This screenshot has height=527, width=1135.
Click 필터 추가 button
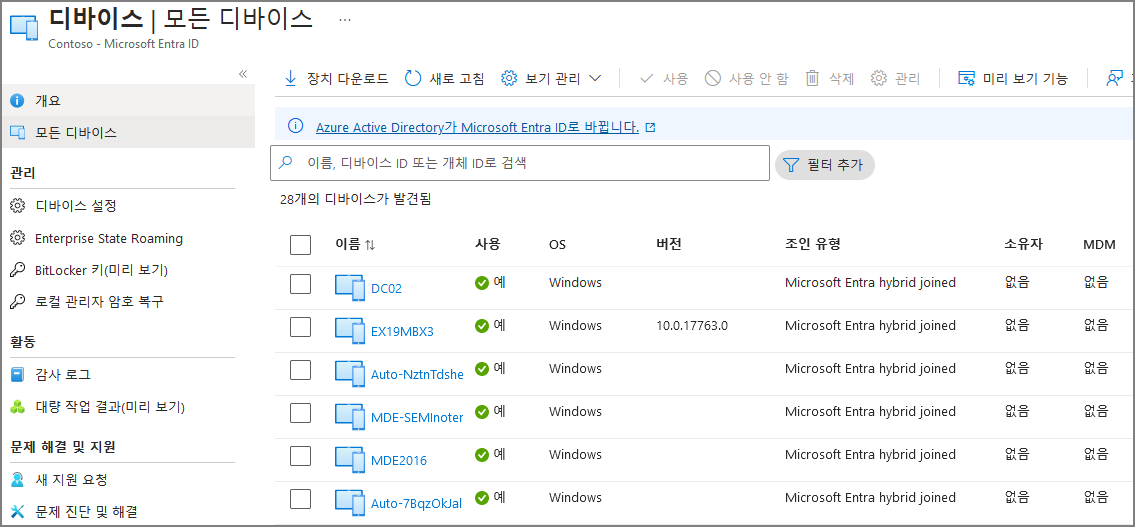[x=824, y=164]
